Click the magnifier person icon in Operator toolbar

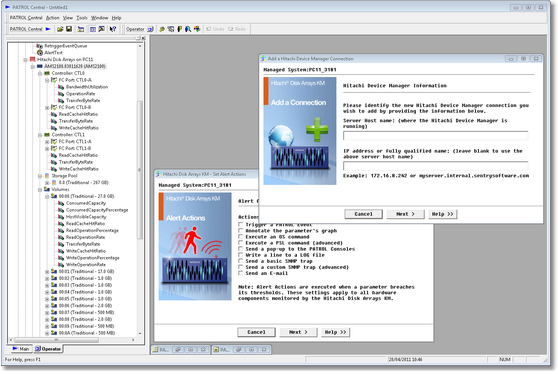coord(188,29)
